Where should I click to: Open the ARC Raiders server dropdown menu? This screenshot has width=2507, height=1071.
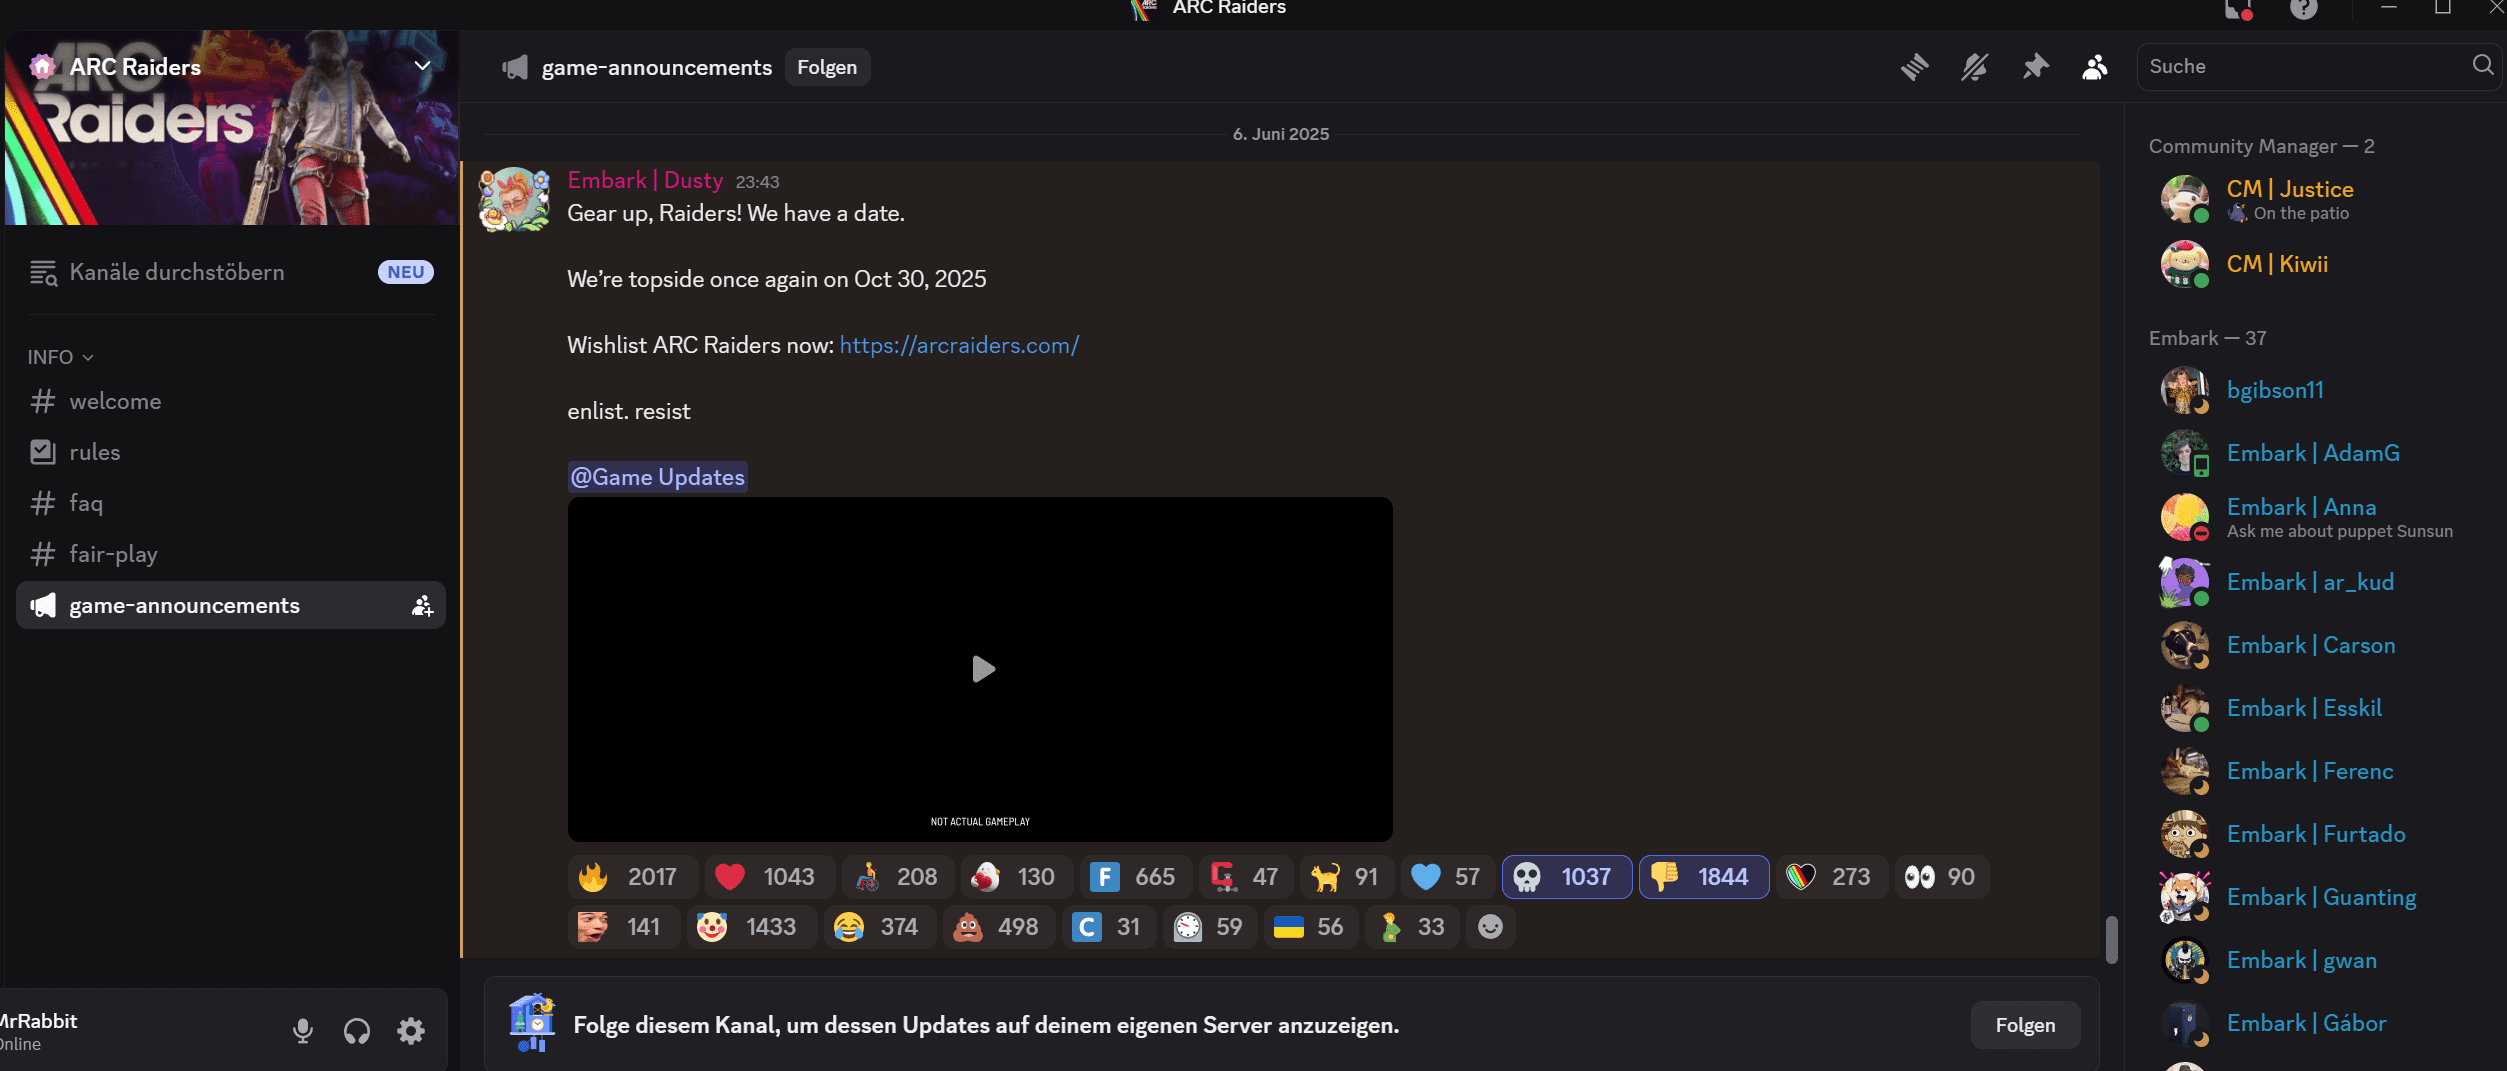coord(423,66)
